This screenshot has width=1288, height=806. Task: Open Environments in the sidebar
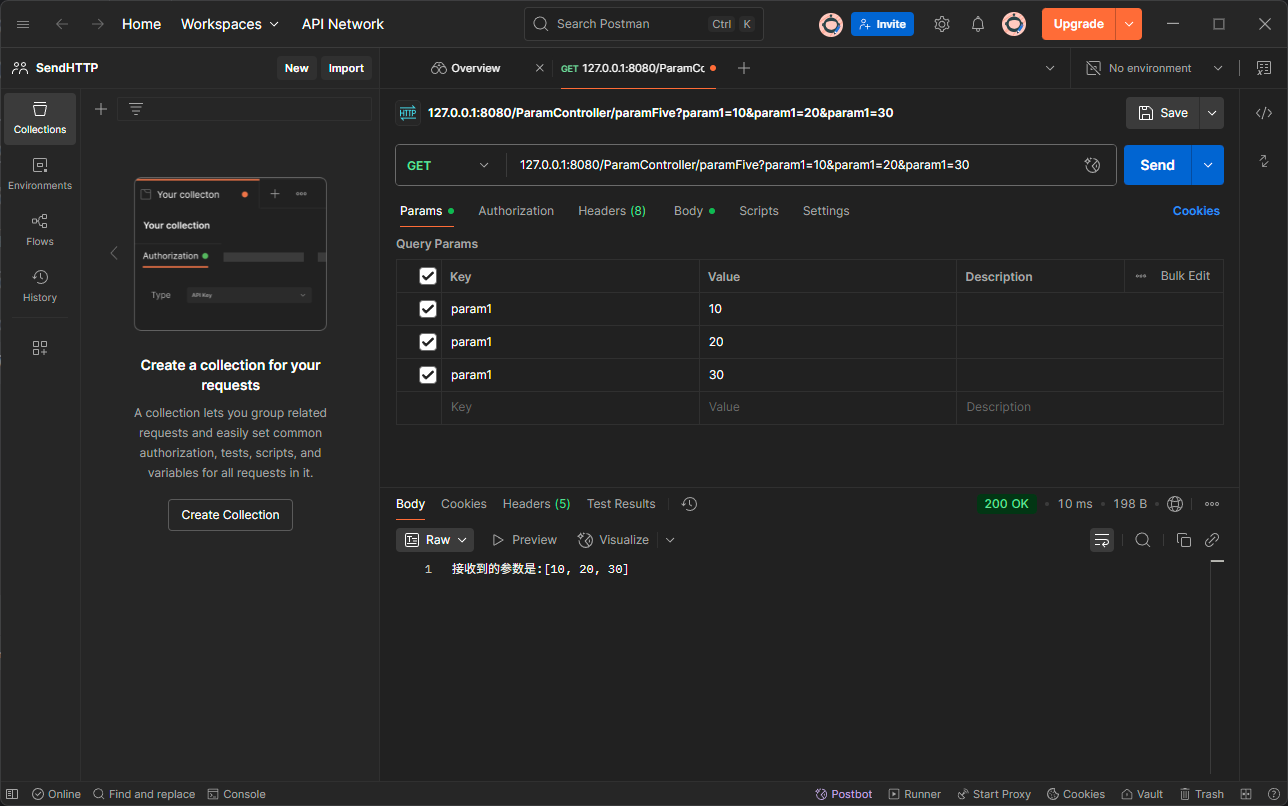pyautogui.click(x=40, y=175)
